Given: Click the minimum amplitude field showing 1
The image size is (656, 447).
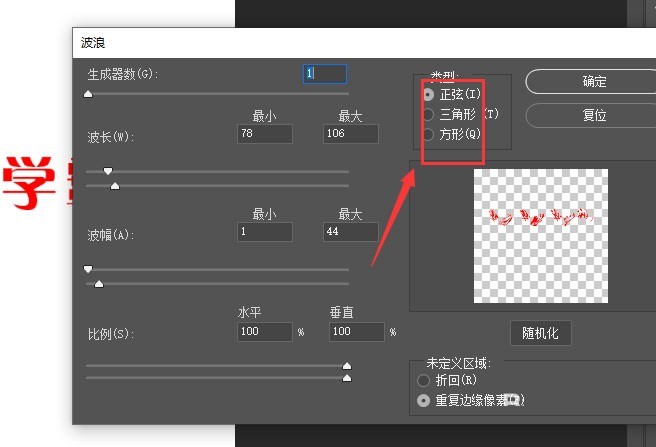Looking at the screenshot, I should point(265,232).
